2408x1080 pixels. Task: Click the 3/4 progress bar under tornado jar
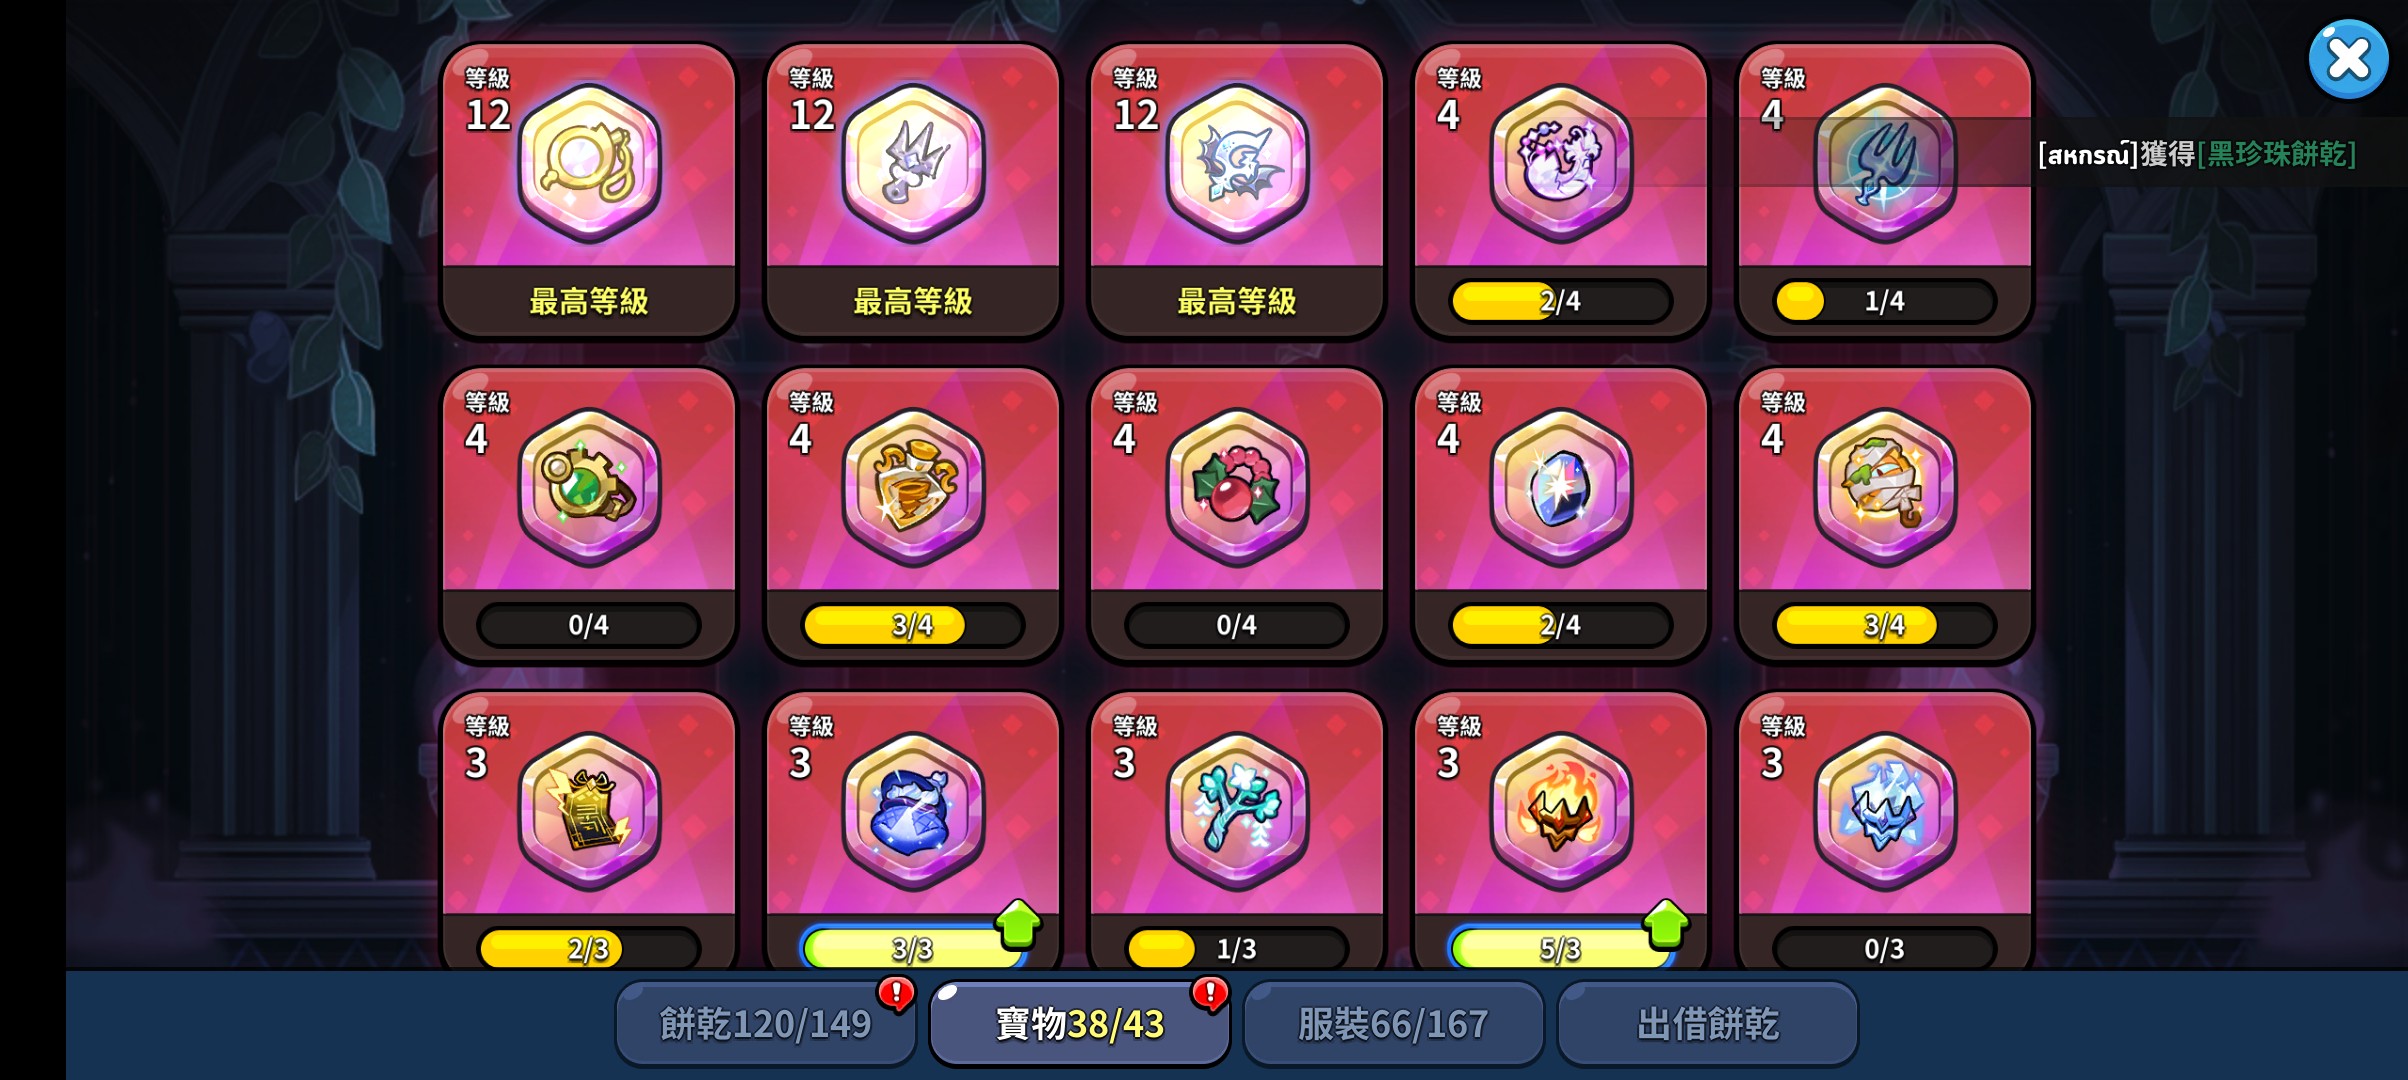(x=913, y=625)
